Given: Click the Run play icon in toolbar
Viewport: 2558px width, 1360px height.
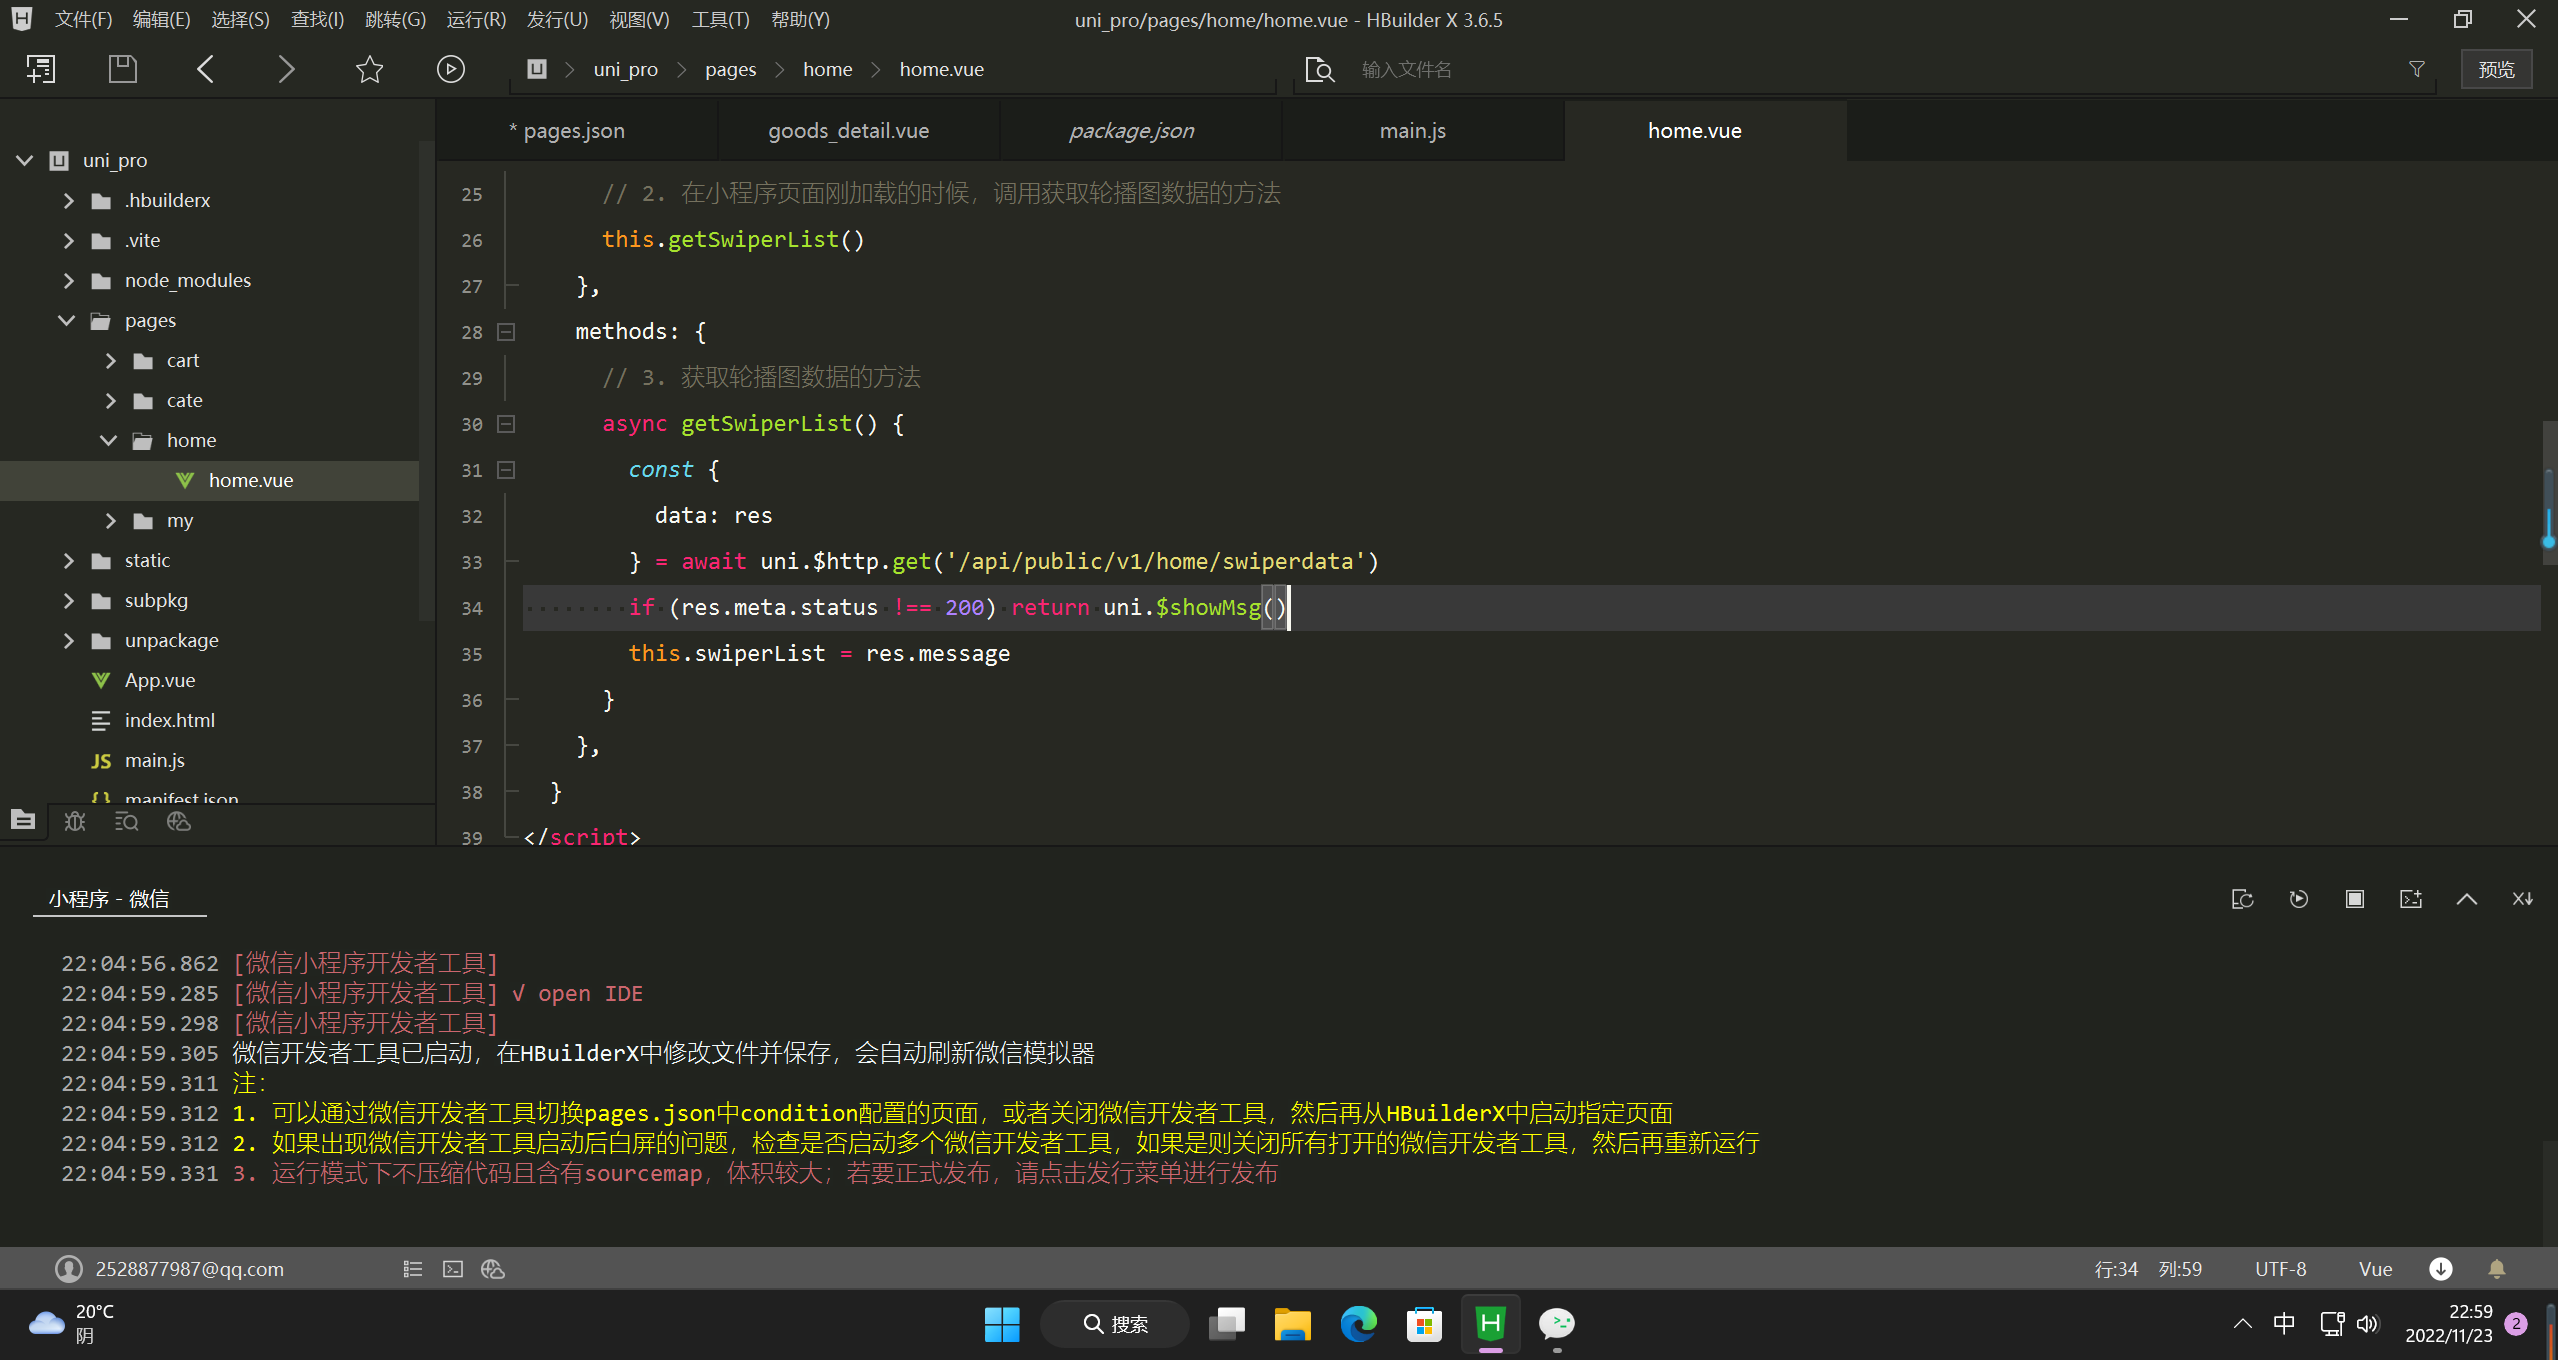Looking at the screenshot, I should click(x=450, y=69).
